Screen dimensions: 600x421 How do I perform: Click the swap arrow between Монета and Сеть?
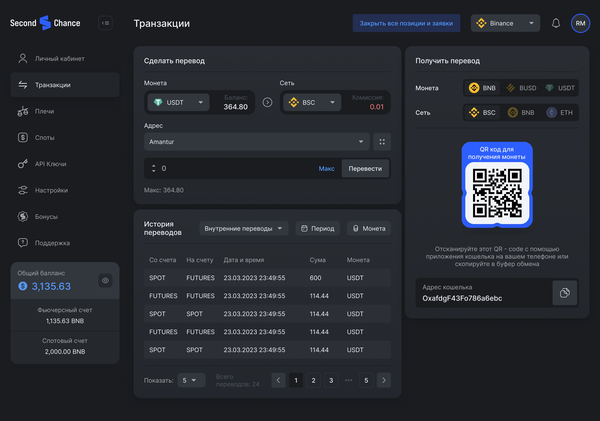tap(267, 102)
